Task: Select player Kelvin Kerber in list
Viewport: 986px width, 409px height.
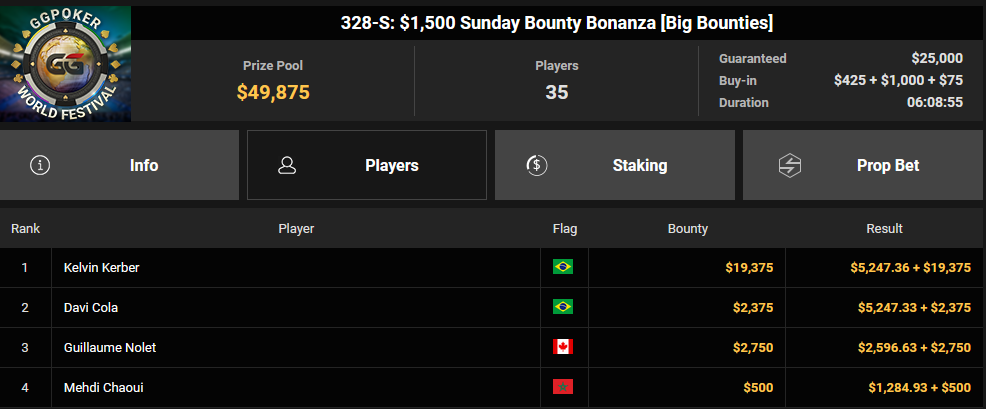Action: (x=102, y=267)
